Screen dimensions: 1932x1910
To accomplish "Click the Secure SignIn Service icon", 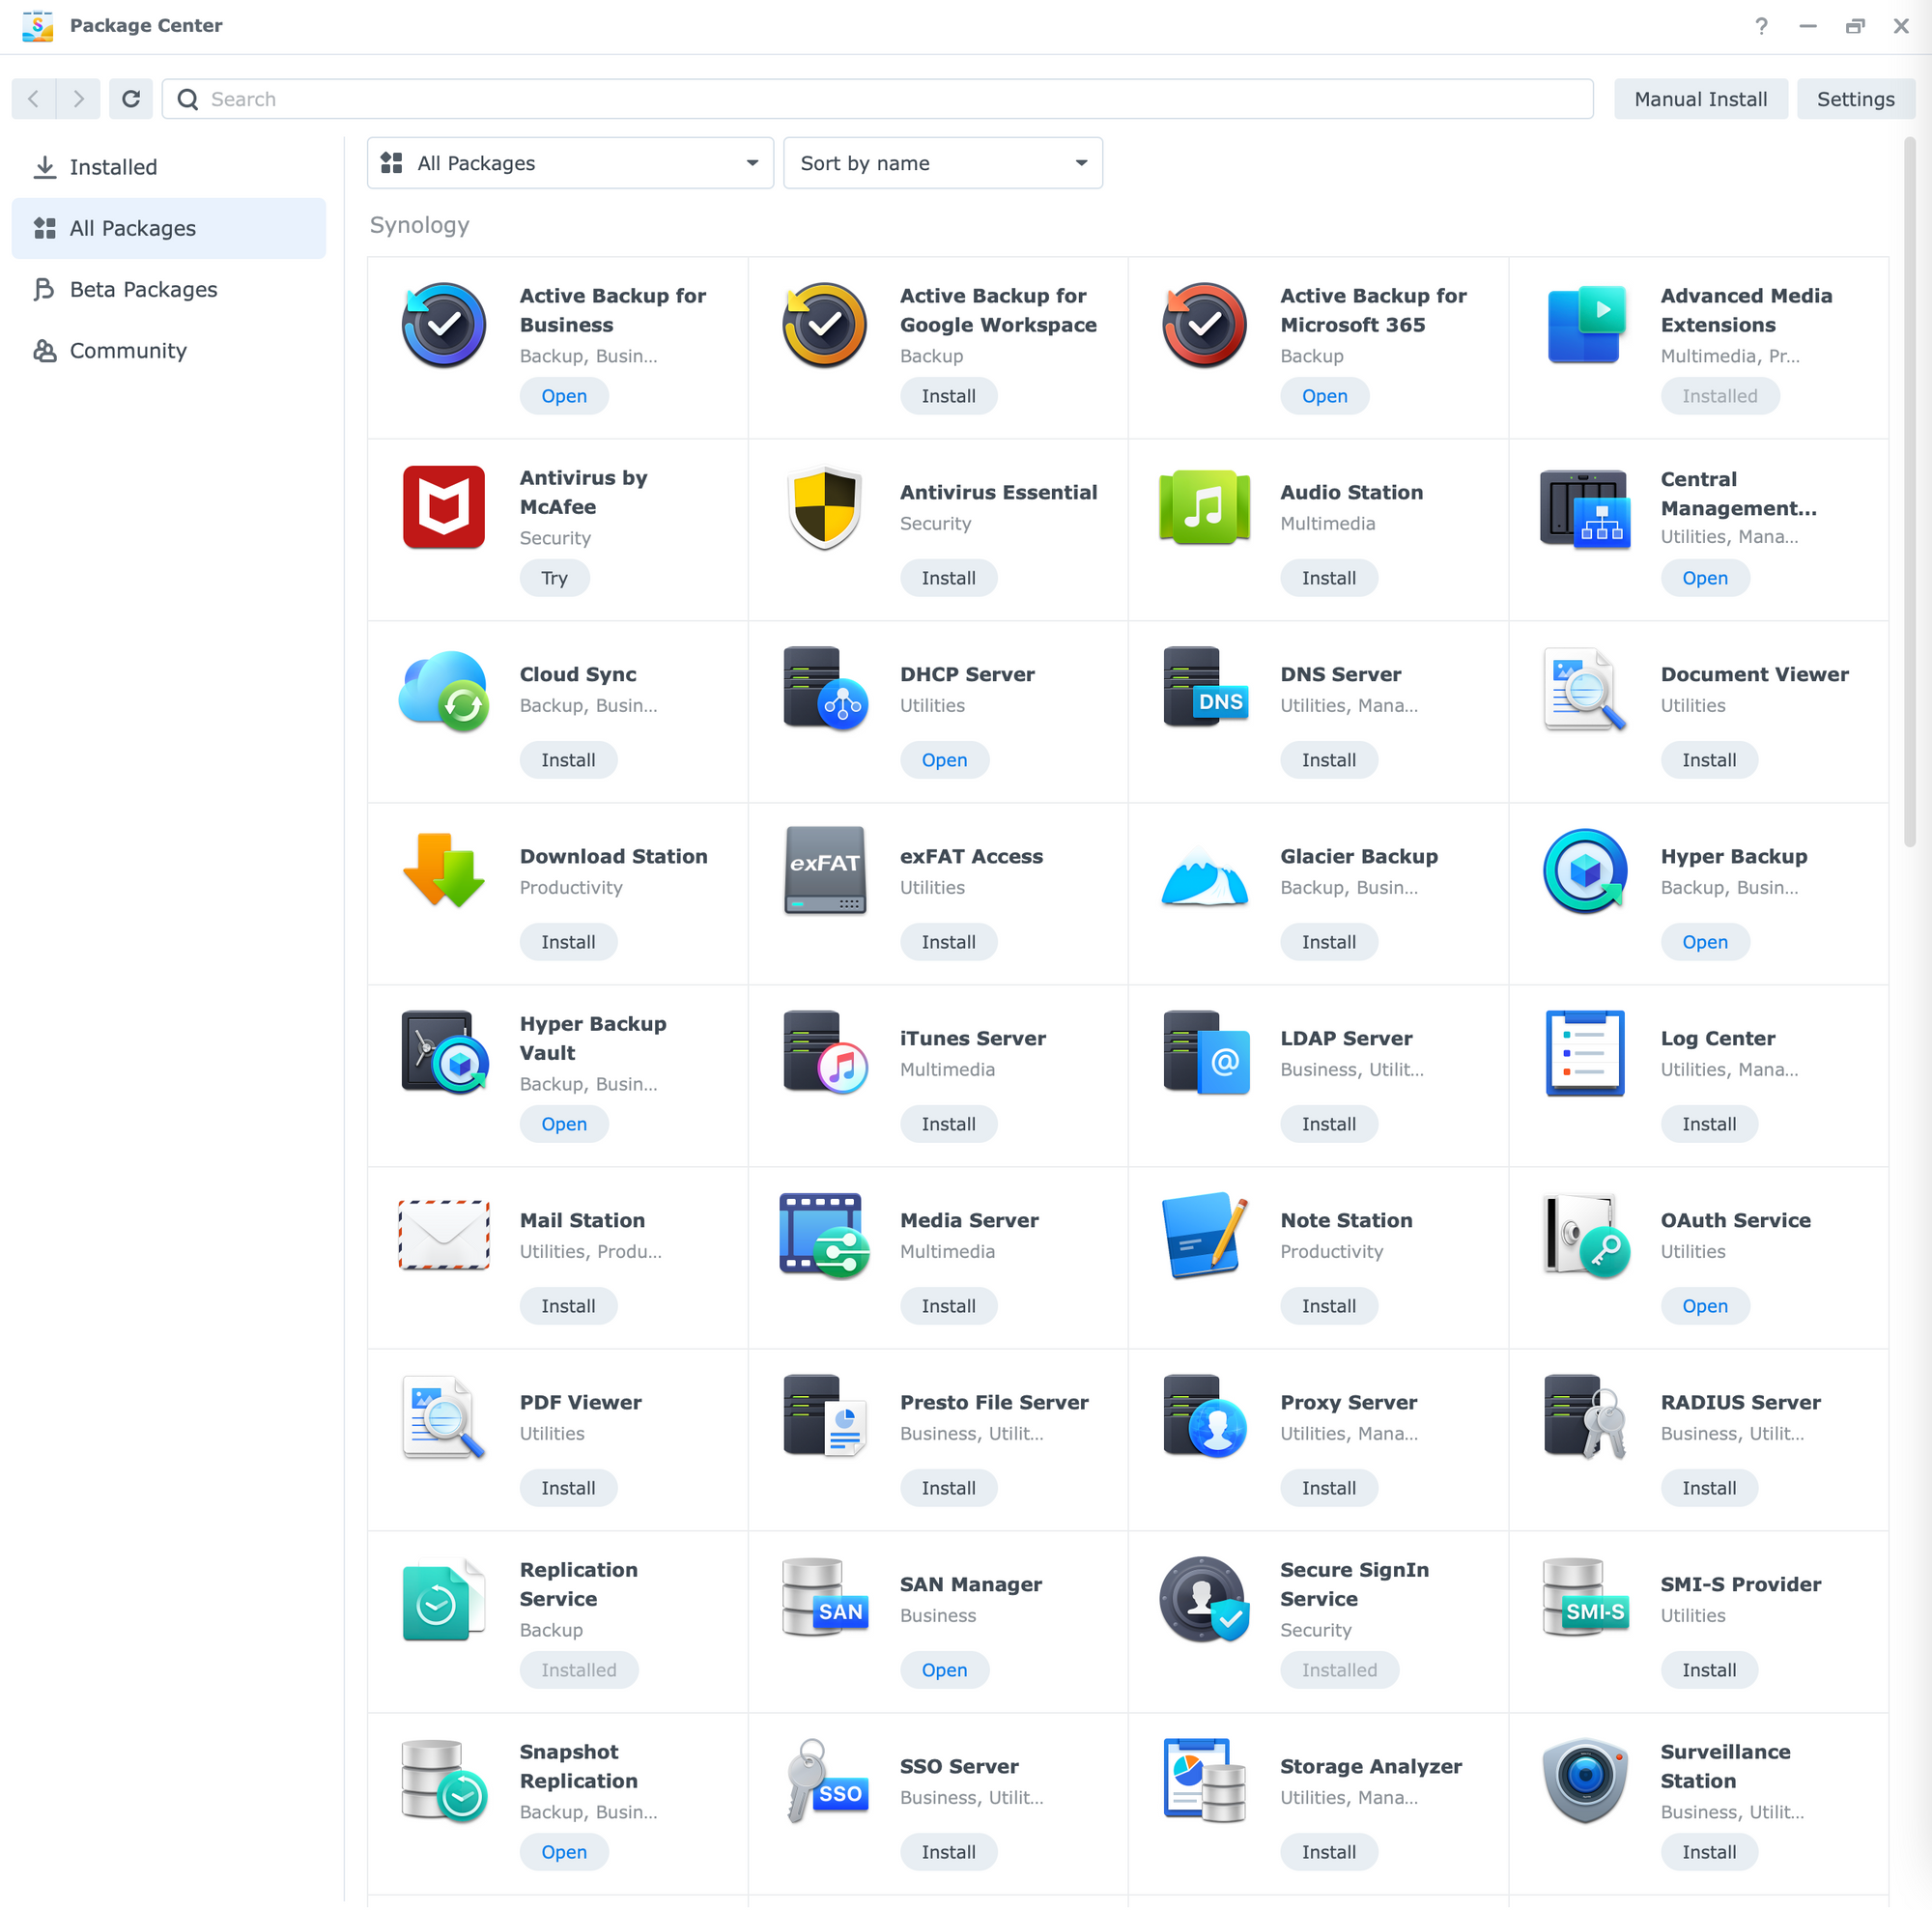I will click(1204, 1599).
